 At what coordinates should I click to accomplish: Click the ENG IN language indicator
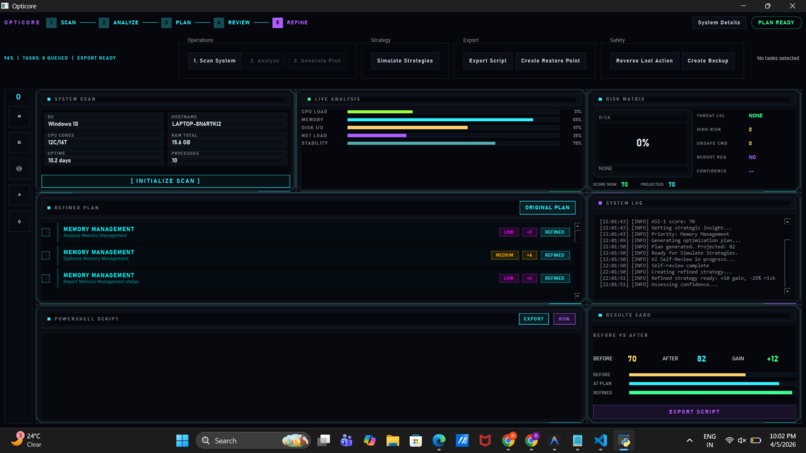(x=709, y=441)
